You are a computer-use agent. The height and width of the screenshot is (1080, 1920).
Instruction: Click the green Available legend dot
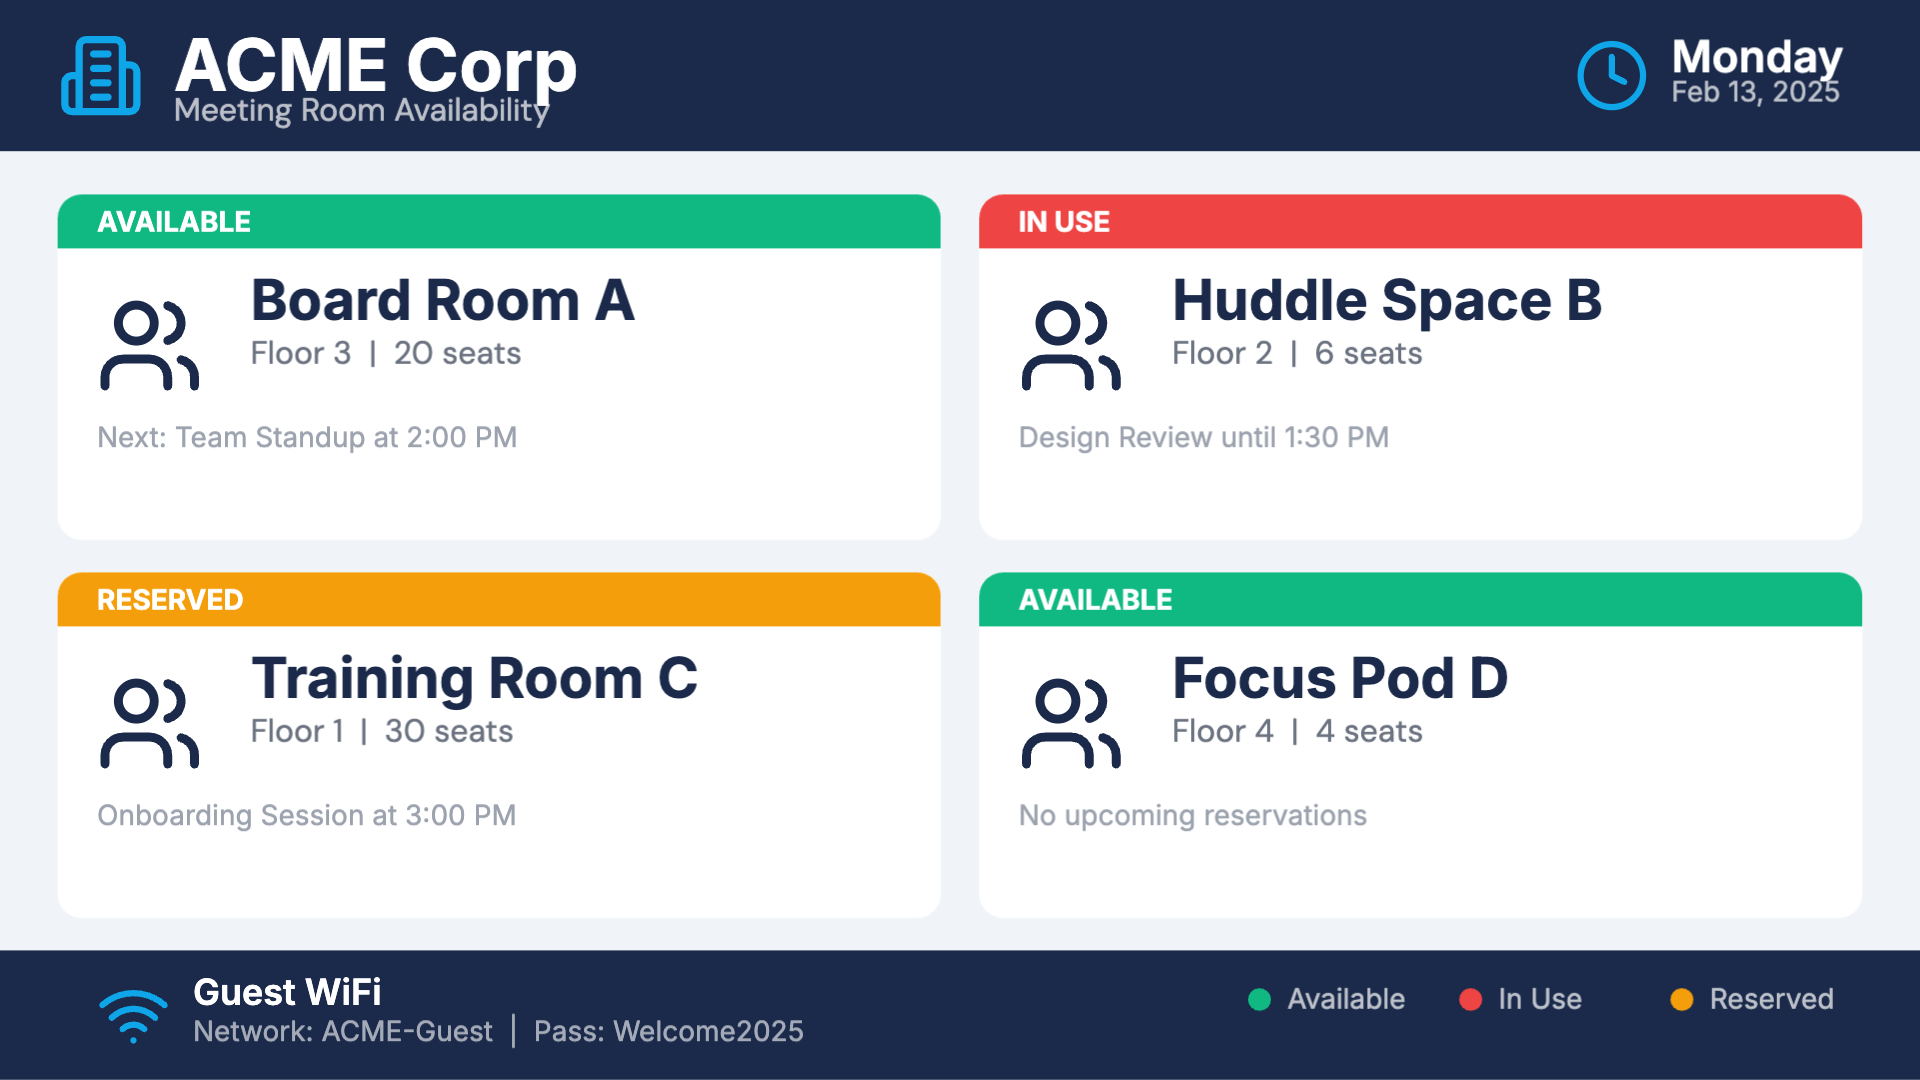[x=1259, y=999]
